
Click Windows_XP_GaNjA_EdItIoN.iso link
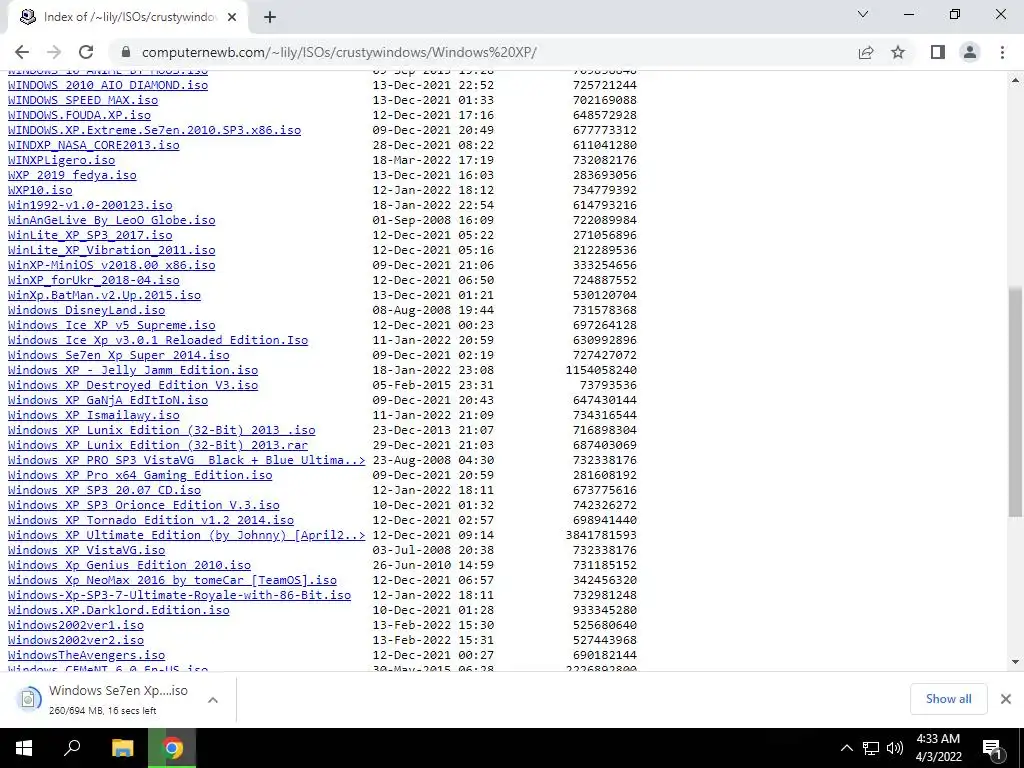108,400
